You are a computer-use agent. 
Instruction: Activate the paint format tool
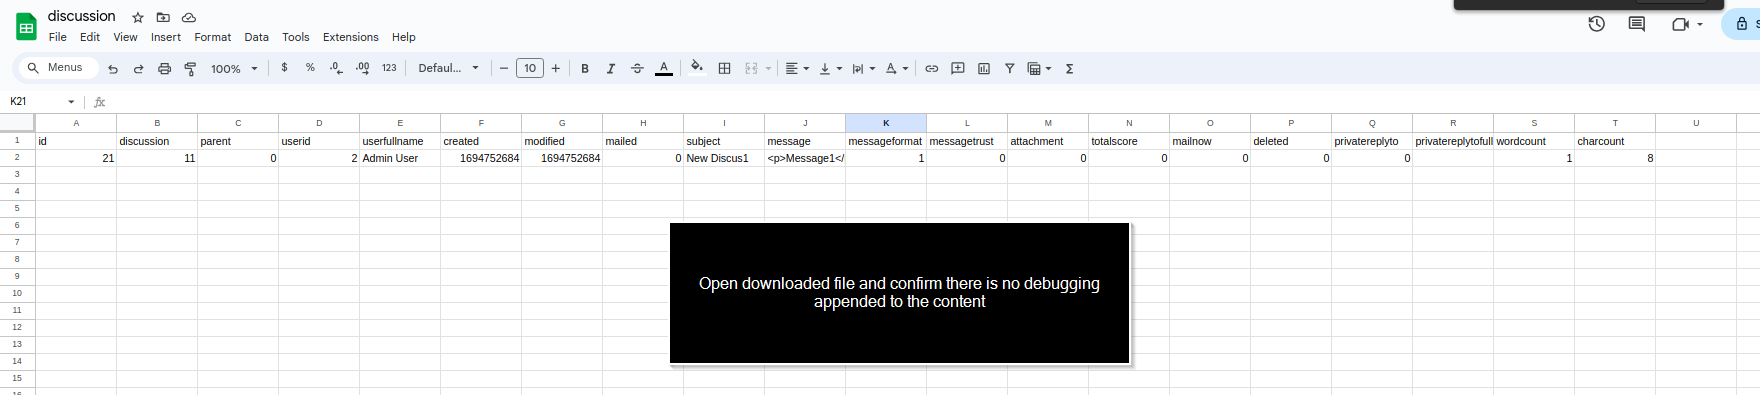click(x=190, y=69)
